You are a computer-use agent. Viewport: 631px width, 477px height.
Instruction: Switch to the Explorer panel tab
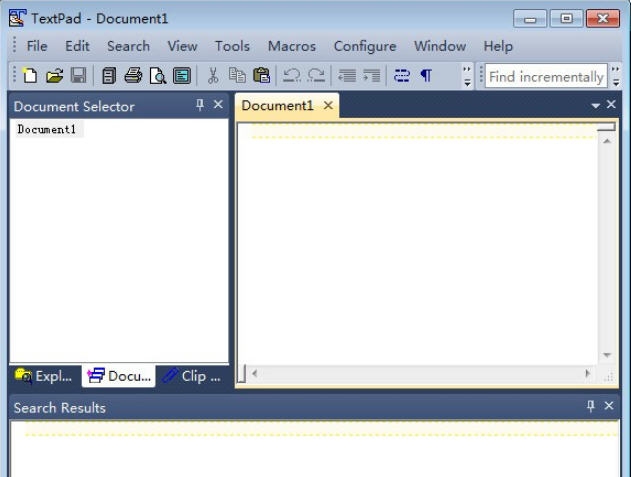tap(44, 376)
